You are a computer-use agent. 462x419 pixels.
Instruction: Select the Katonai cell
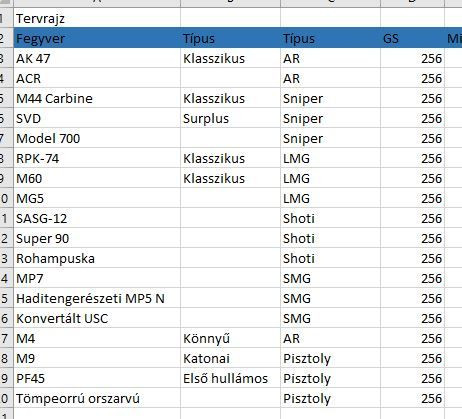point(230,358)
